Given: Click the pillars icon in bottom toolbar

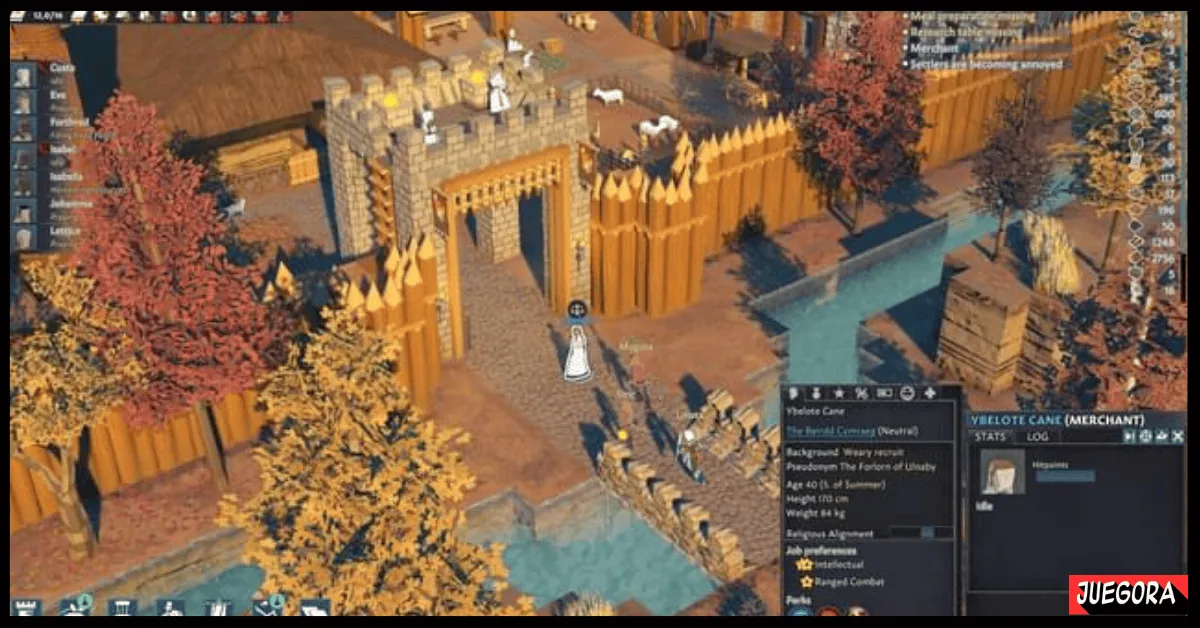Looking at the screenshot, I should tap(122, 607).
